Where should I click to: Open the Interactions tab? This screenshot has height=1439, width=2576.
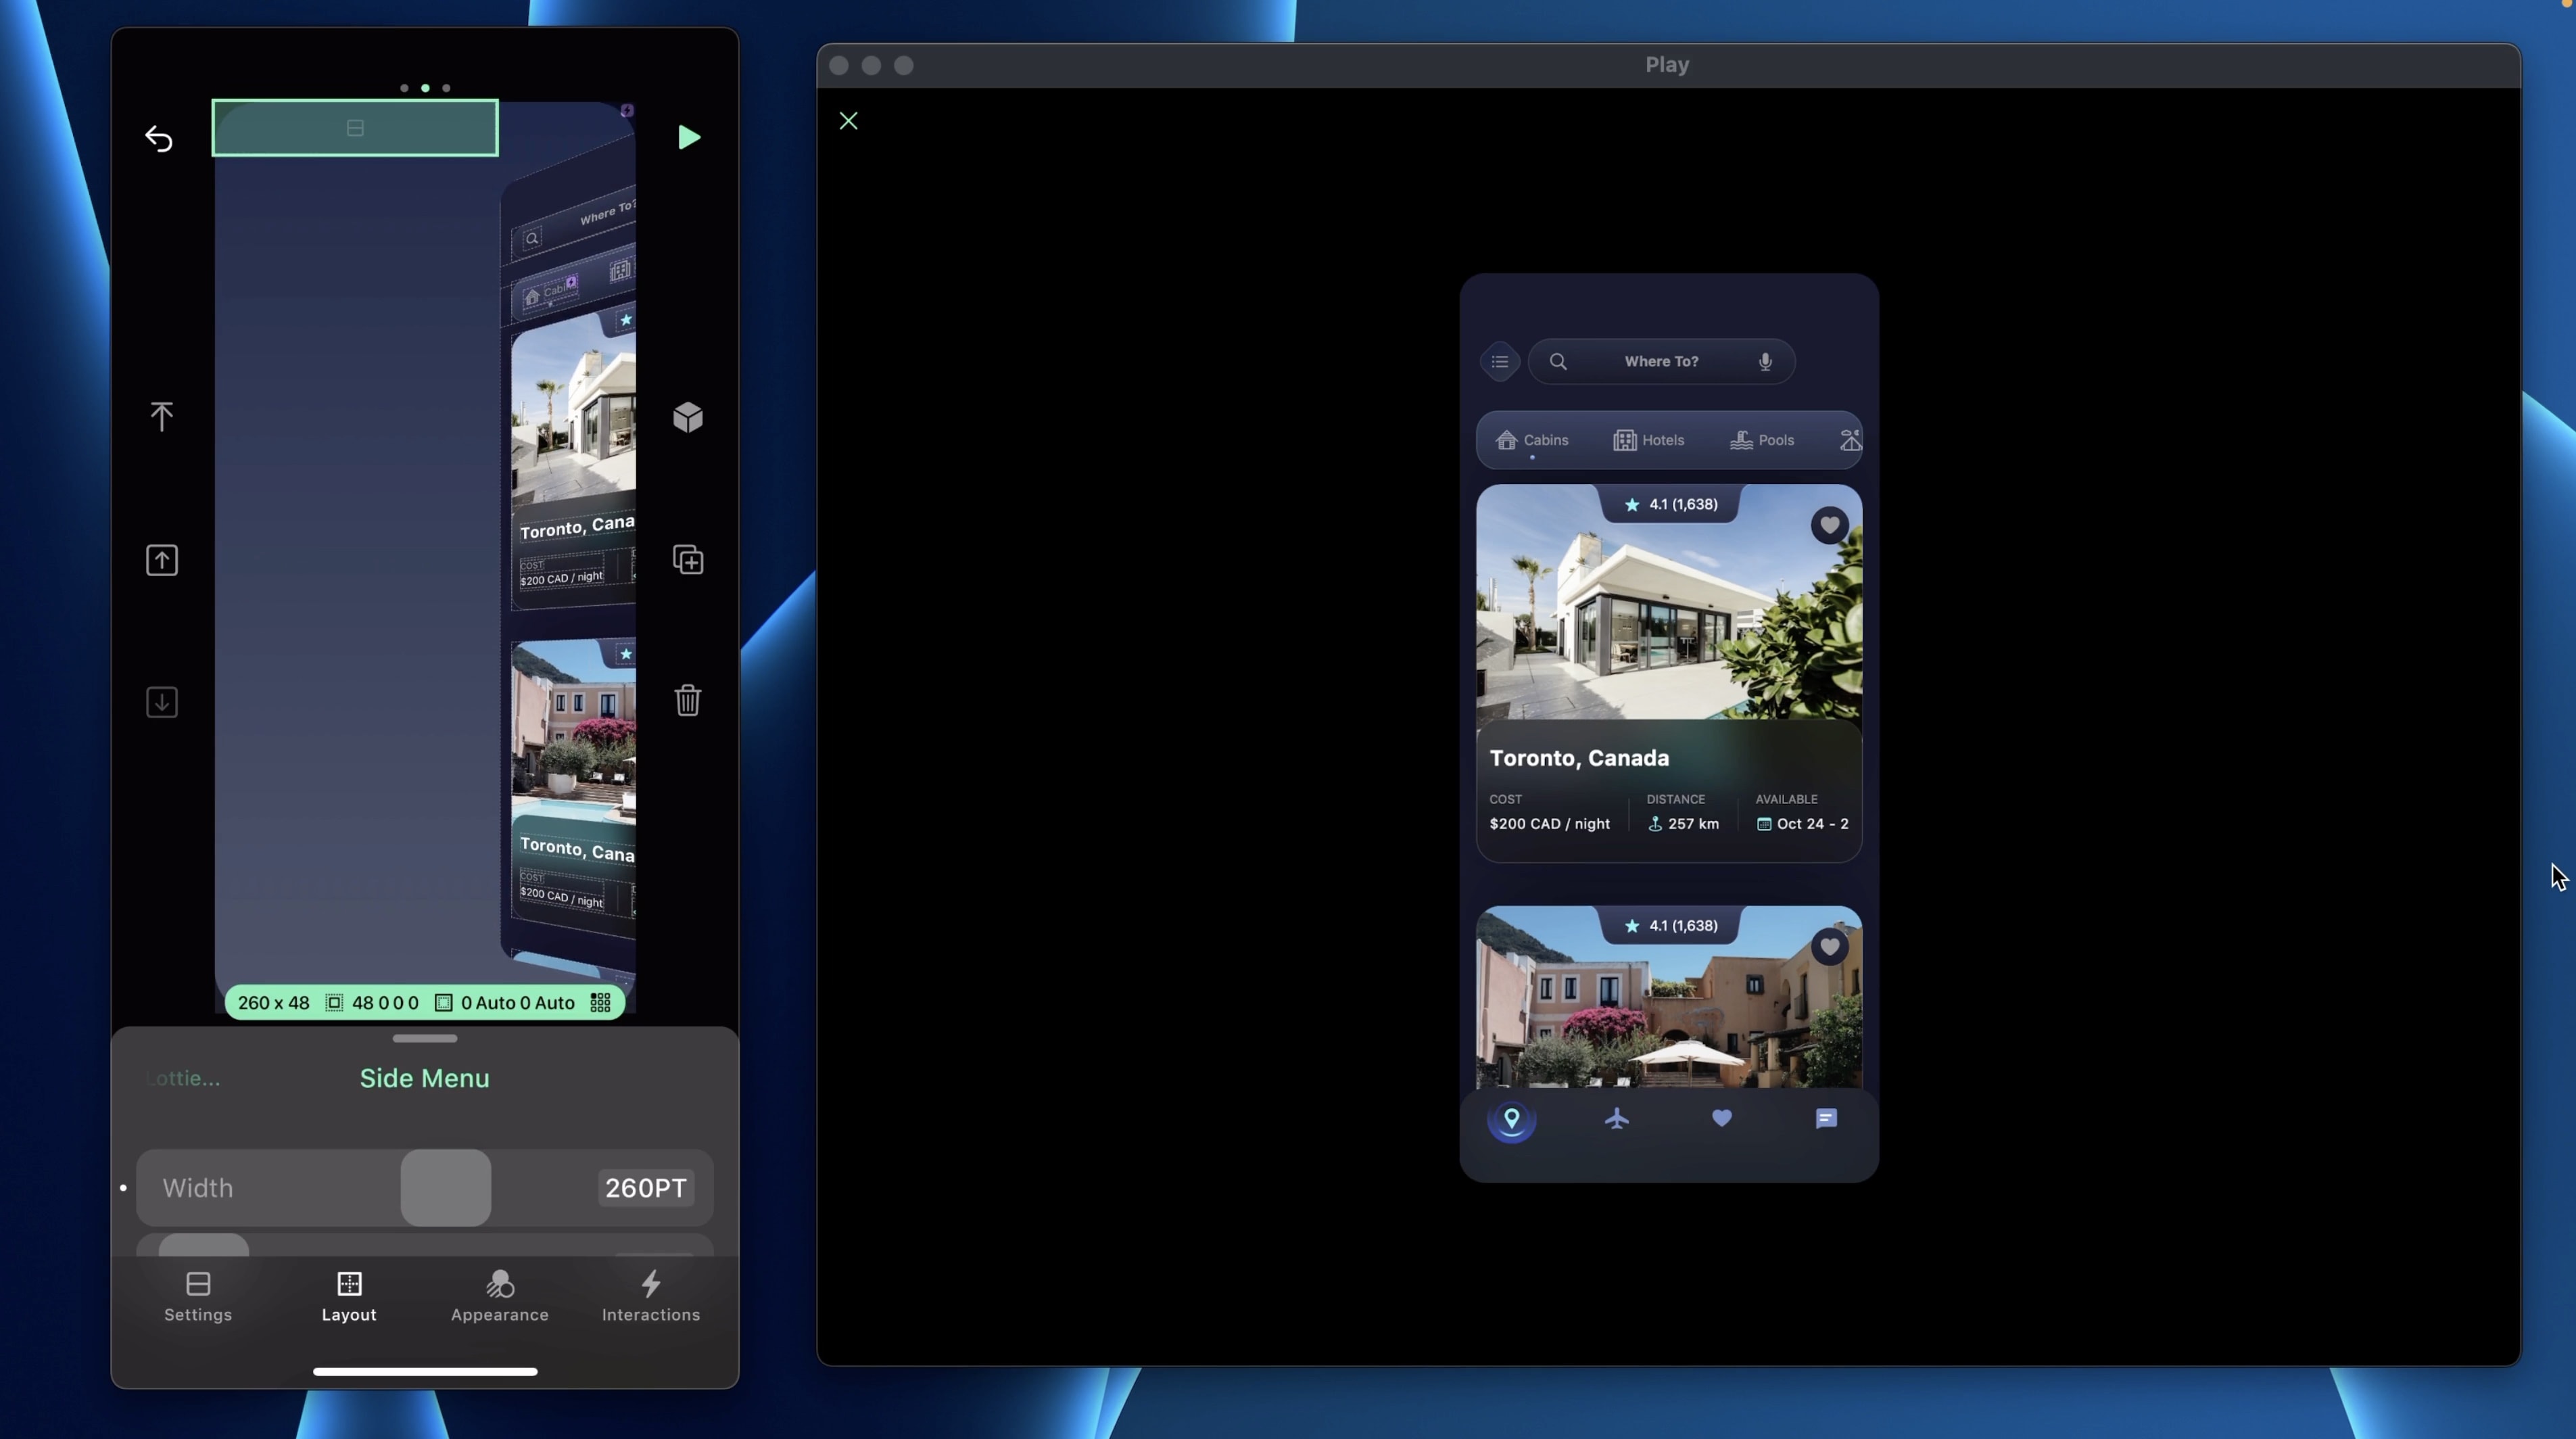click(x=651, y=1296)
